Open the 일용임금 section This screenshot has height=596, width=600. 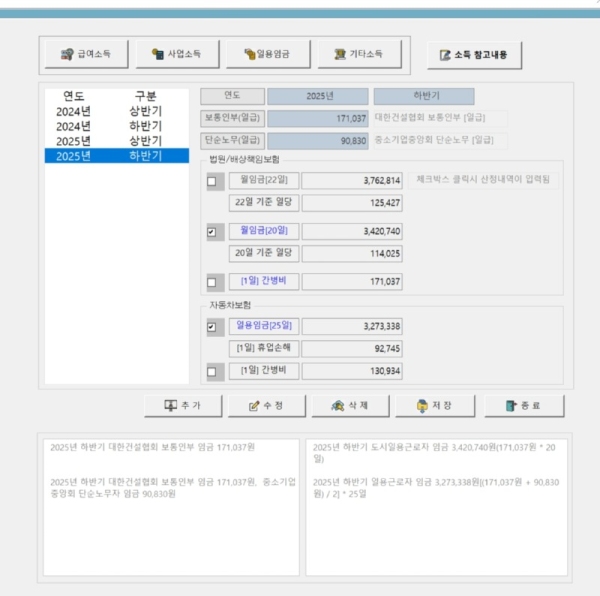pos(268,54)
